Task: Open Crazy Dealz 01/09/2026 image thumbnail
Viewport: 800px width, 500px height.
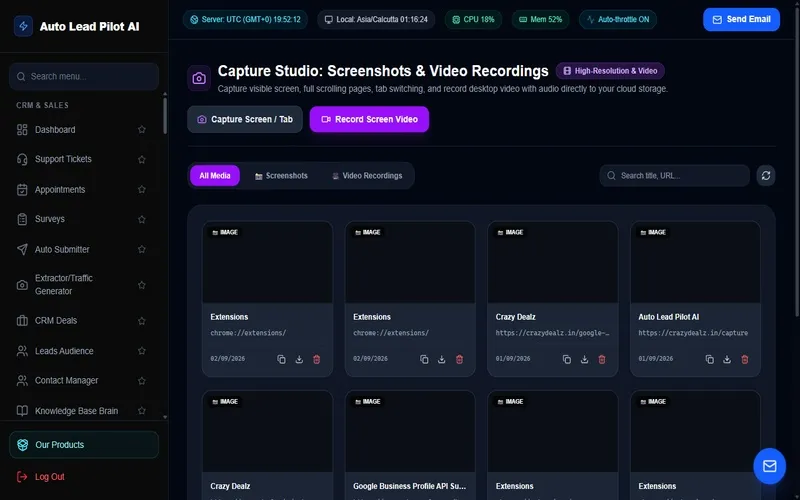Action: tap(553, 262)
